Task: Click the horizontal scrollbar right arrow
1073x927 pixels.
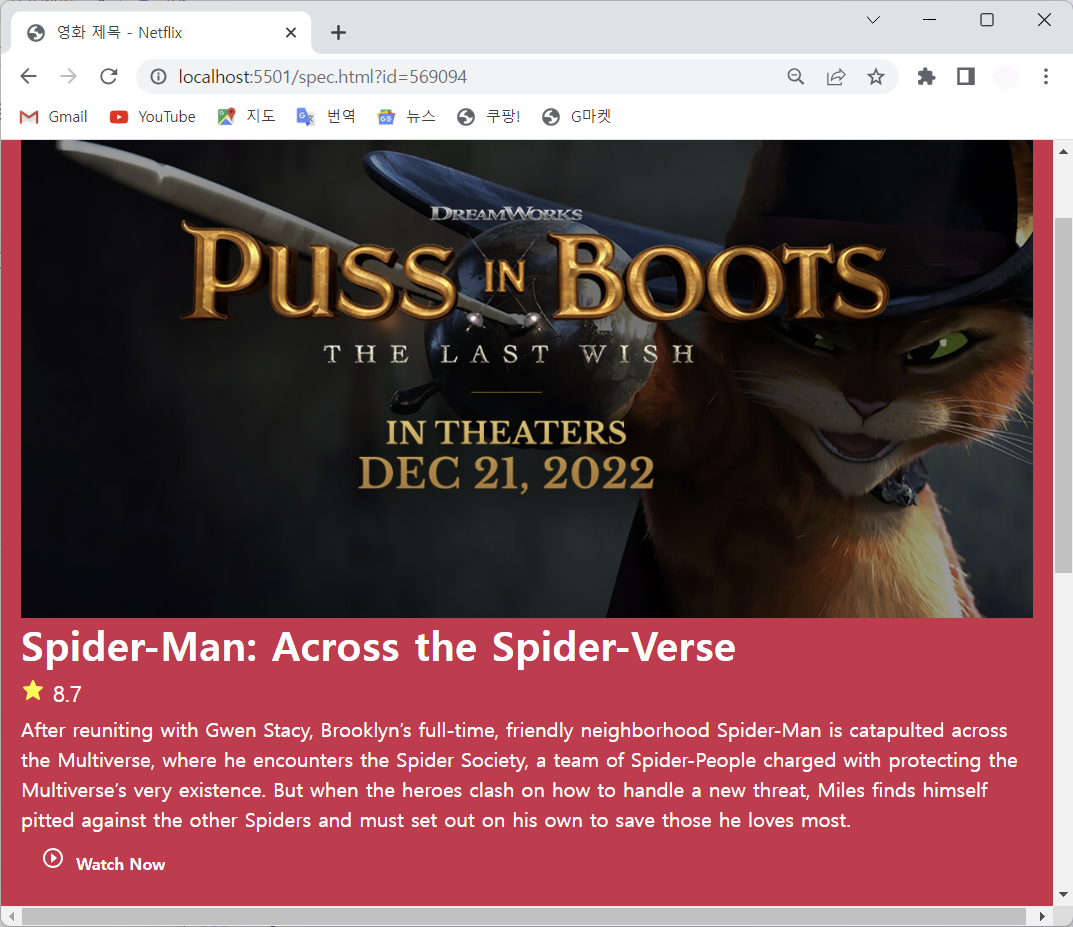Action: 1042,916
